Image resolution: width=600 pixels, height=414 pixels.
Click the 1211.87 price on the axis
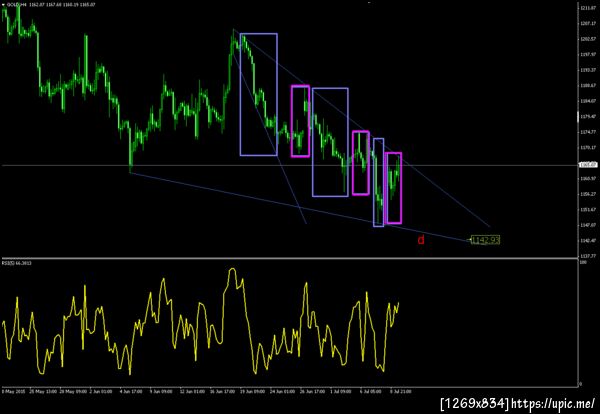click(x=587, y=8)
